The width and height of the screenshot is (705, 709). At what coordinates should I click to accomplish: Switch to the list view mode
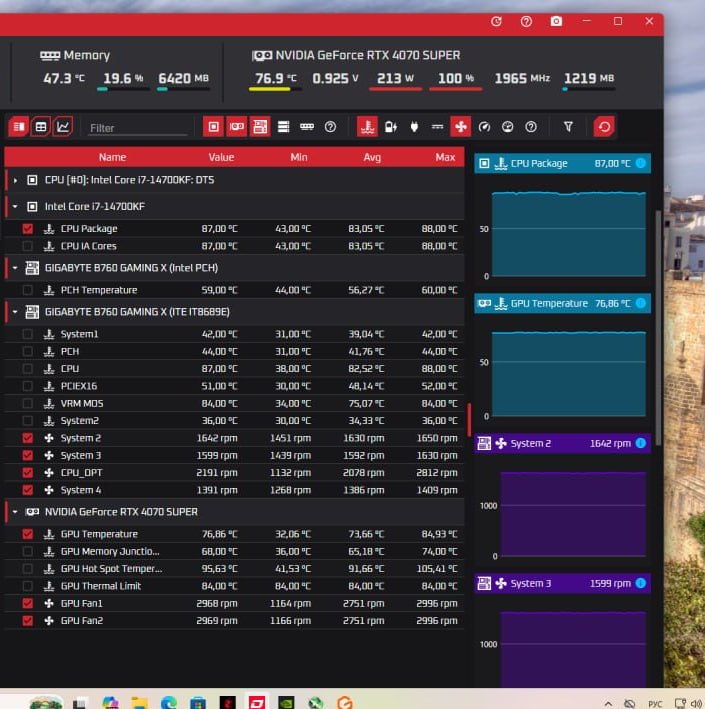pyautogui.click(x=19, y=127)
